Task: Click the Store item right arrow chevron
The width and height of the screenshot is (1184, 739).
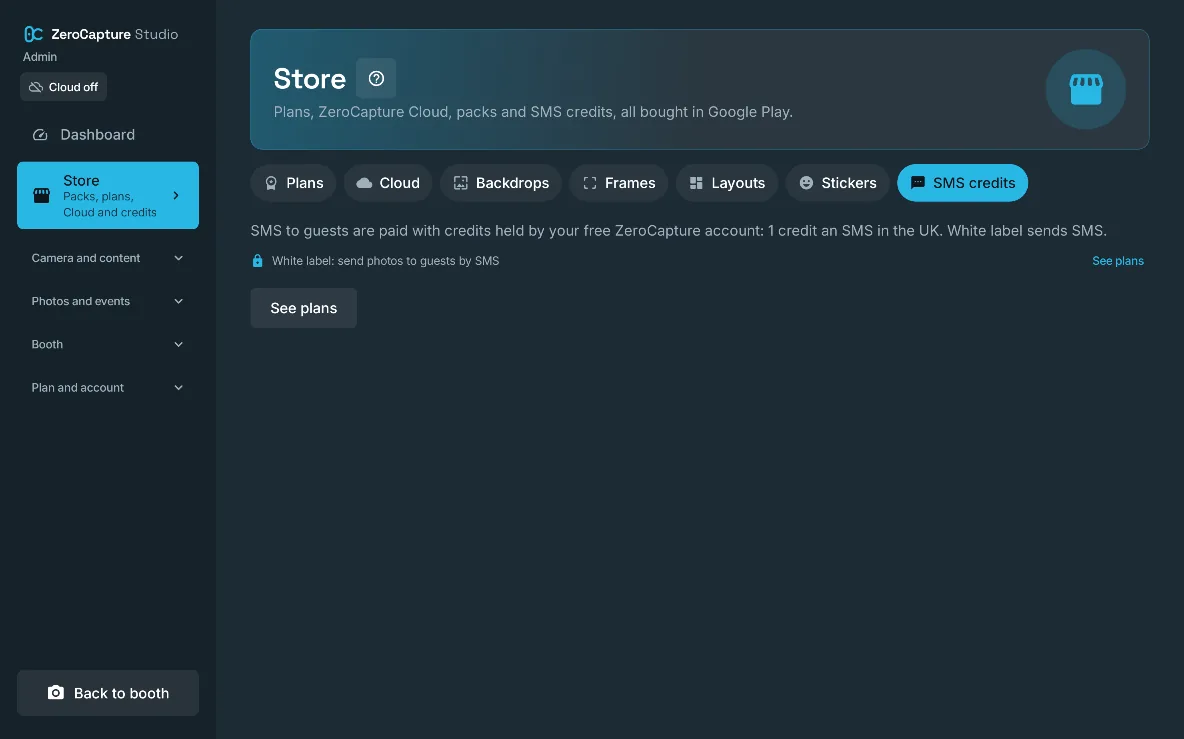Action: coord(176,196)
